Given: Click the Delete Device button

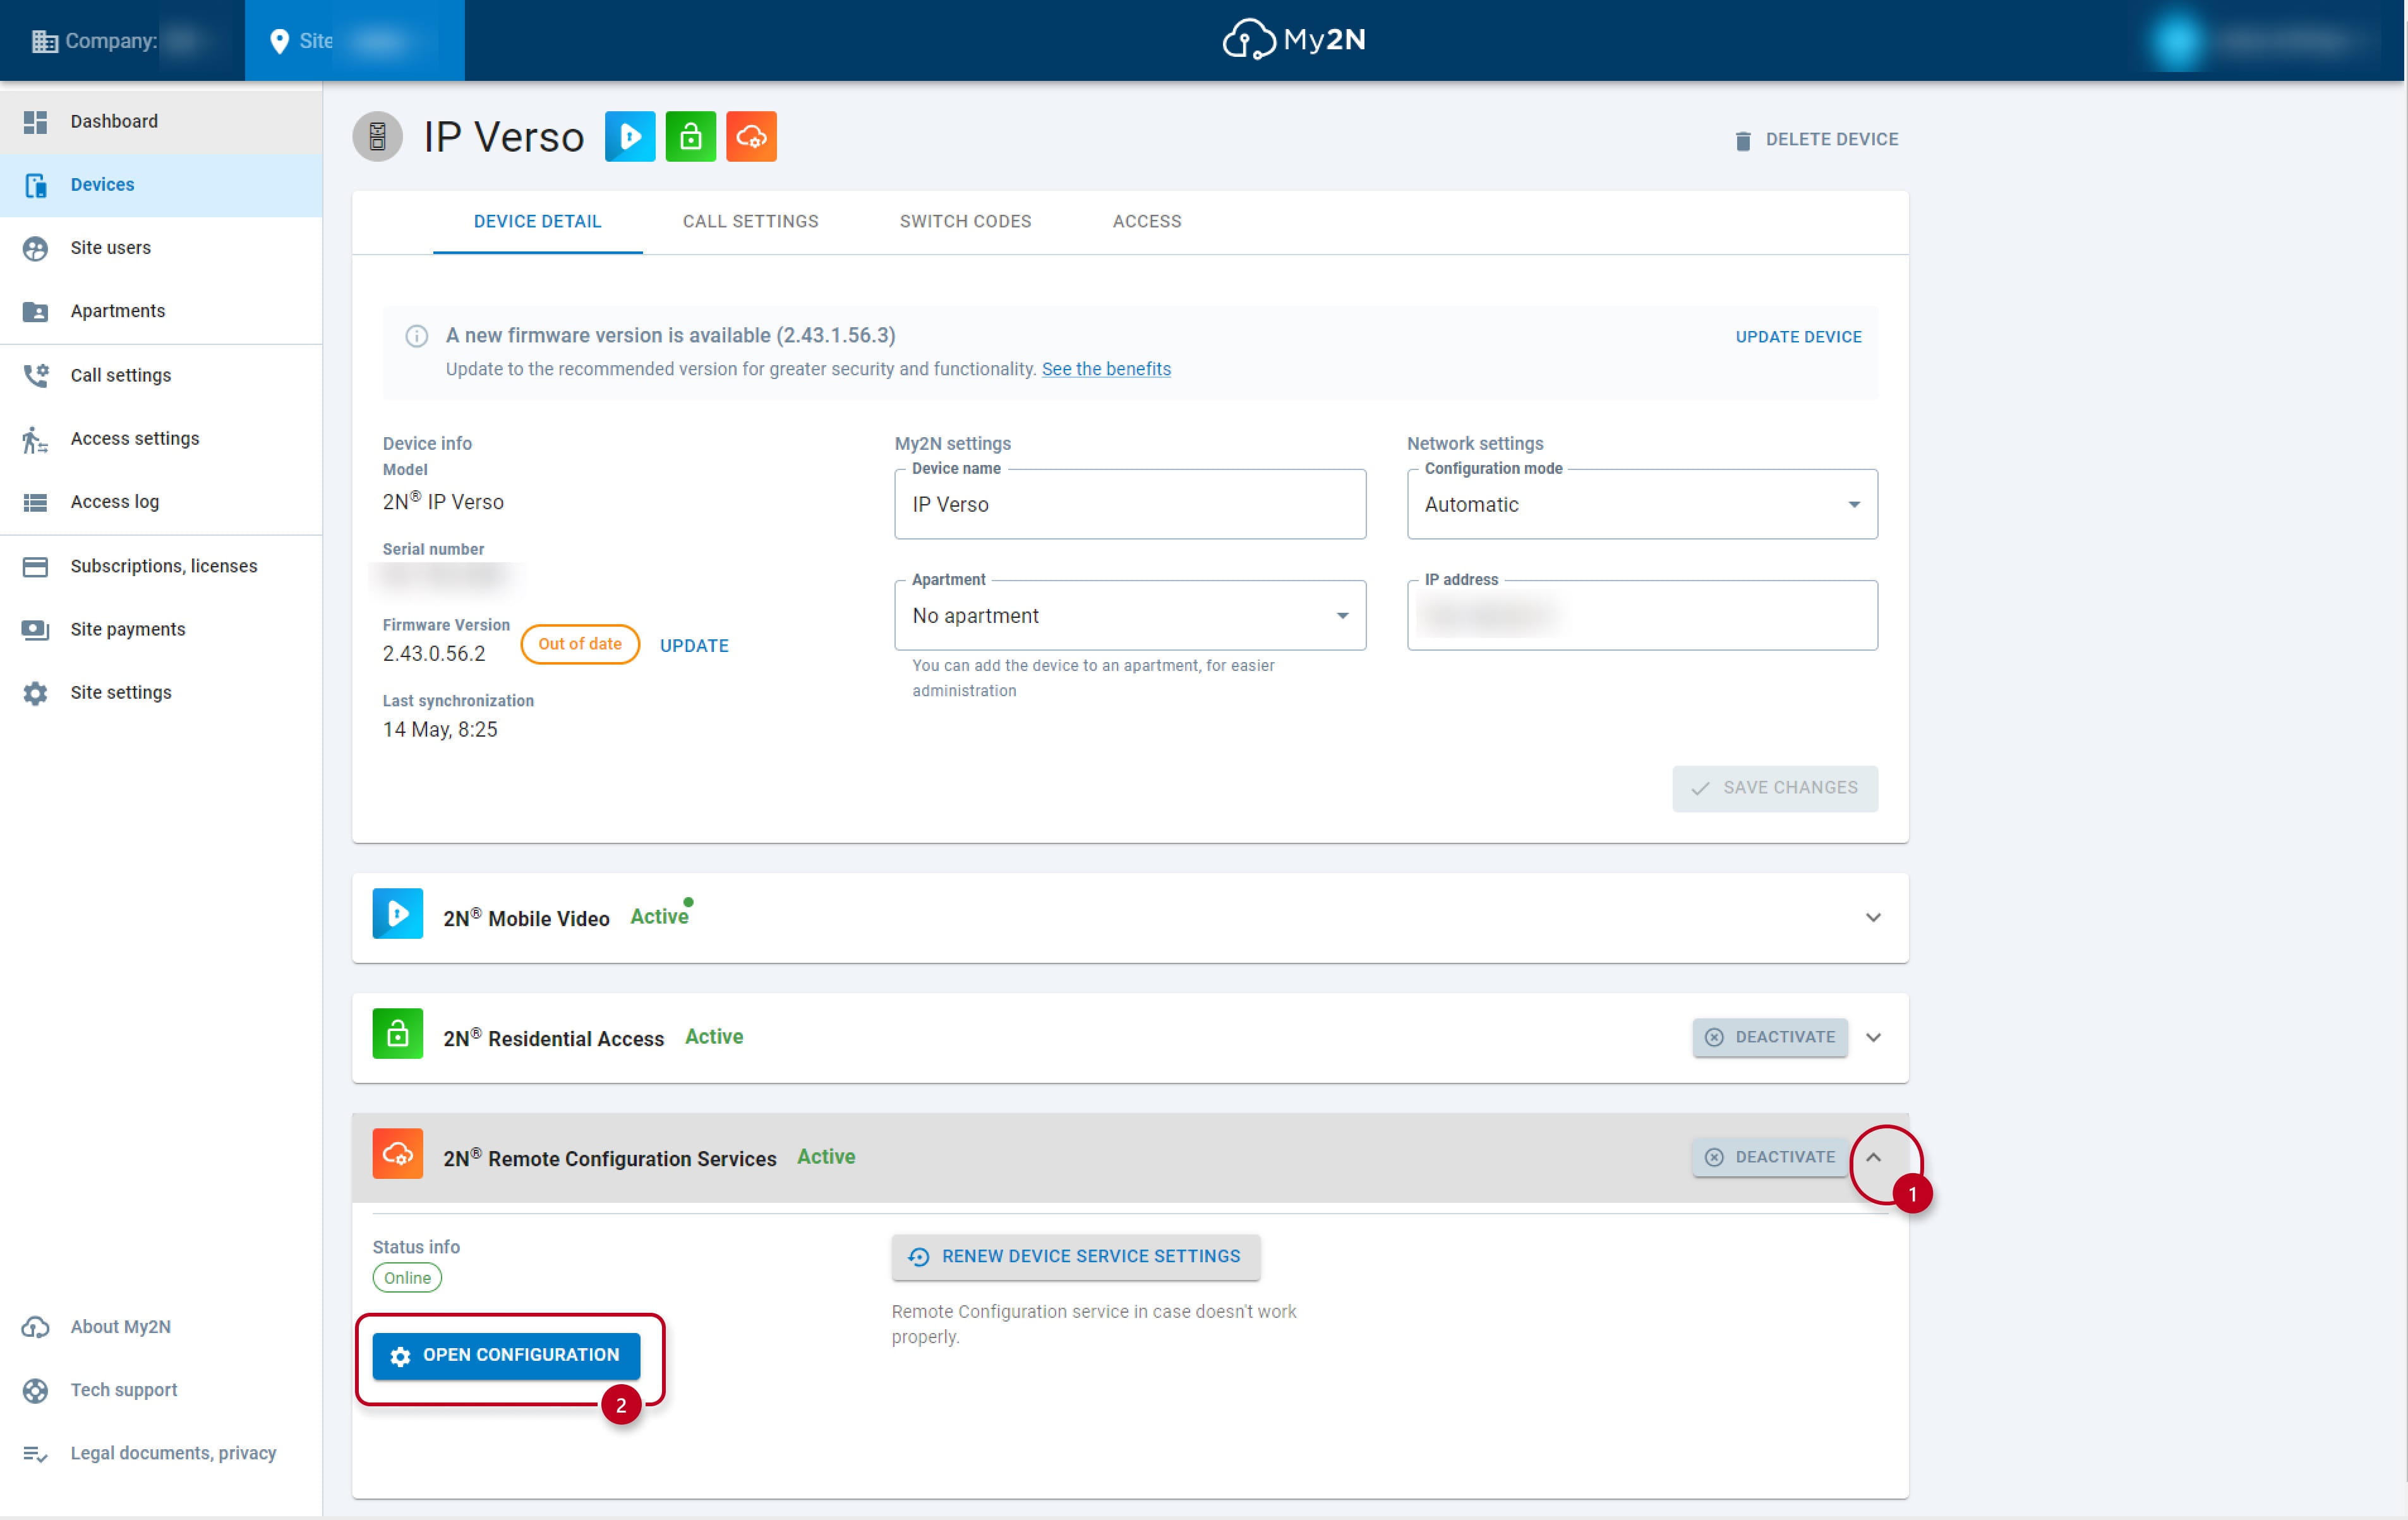Looking at the screenshot, I should click(1816, 140).
